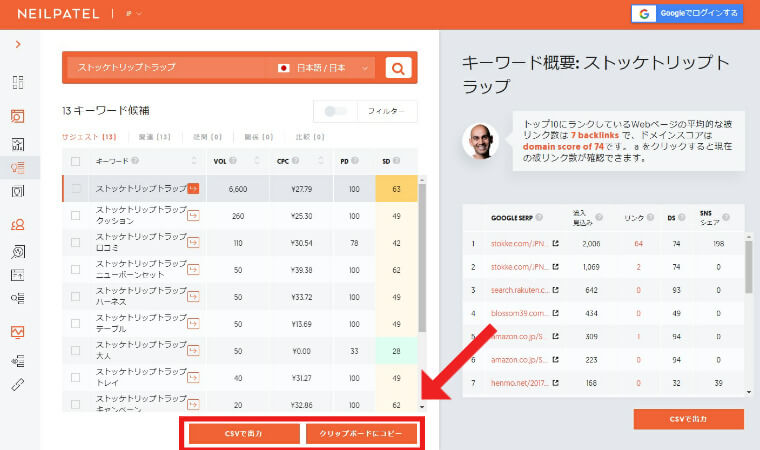Image resolution: width=760 pixels, height=450 pixels.
Task: Click the link ruler icon at the sidebar bottom
Action: [18, 385]
